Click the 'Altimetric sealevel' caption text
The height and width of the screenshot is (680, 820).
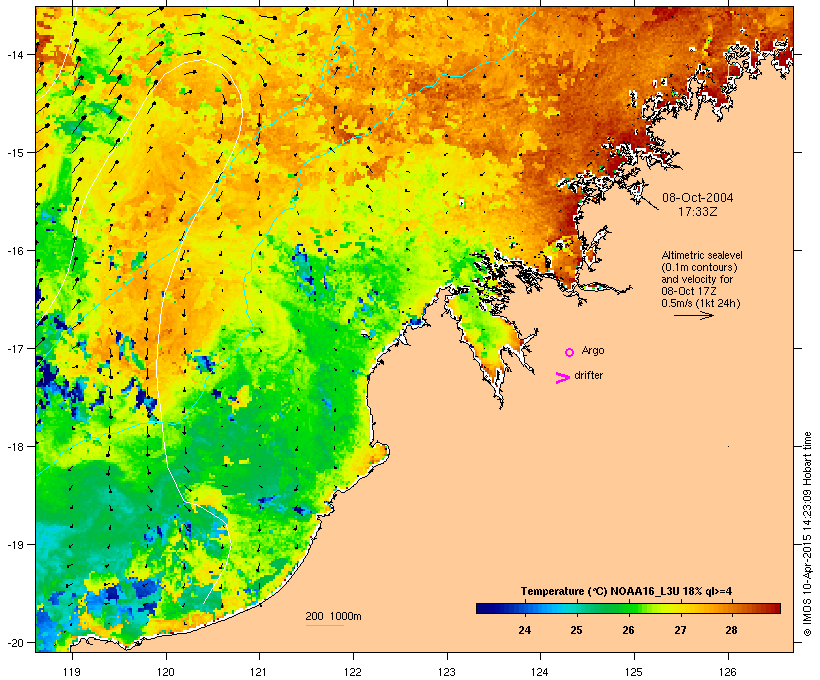[x=702, y=255]
